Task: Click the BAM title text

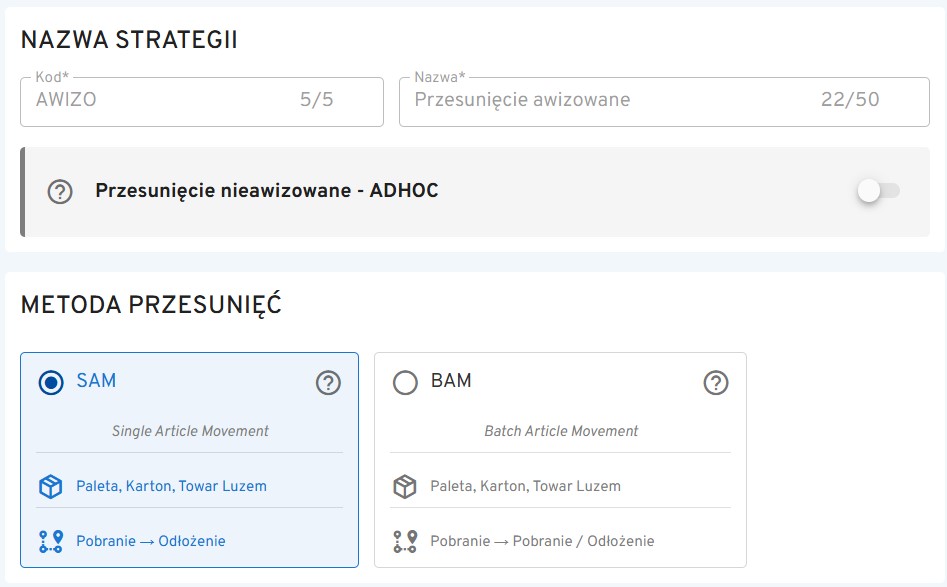Action: tap(451, 381)
